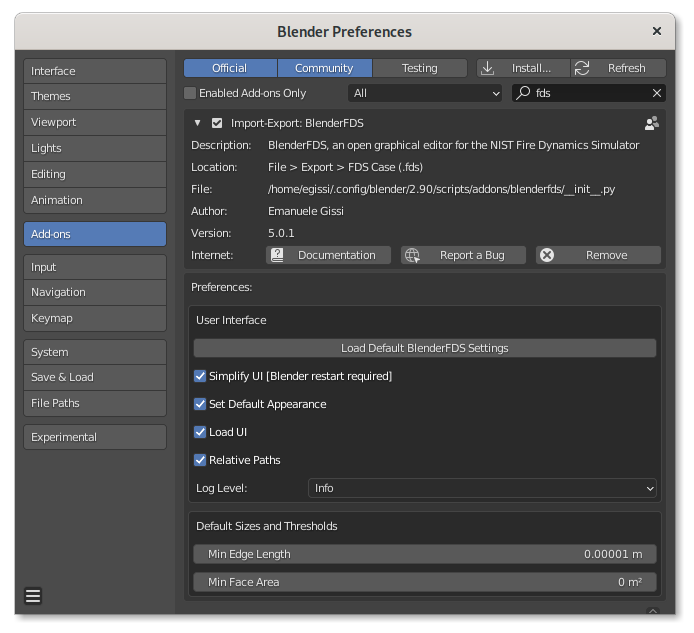Toggle the Relative Paths checkbox
Image resolution: width=694 pixels, height=633 pixels.
(x=200, y=460)
